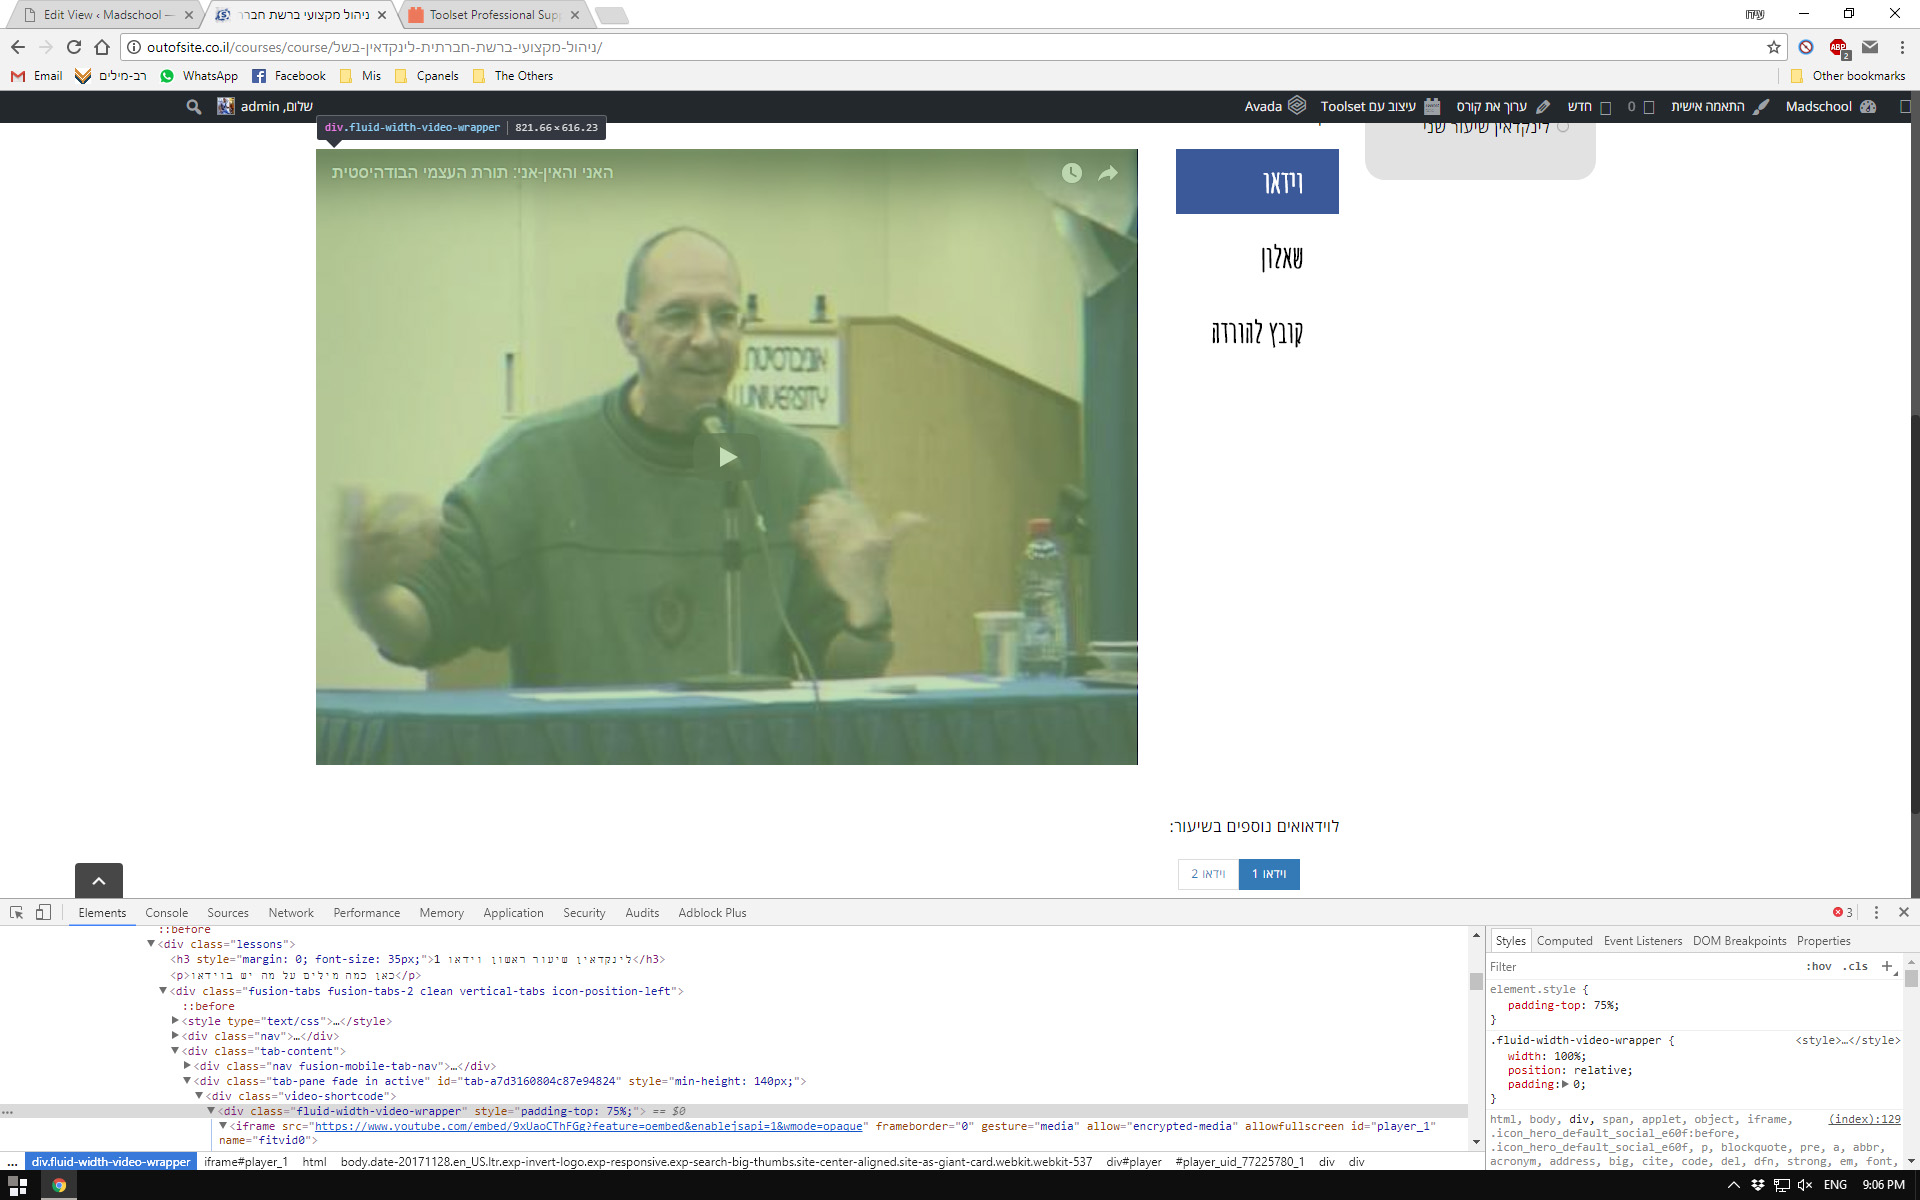Open the Network tab in DevTools

coord(291,912)
